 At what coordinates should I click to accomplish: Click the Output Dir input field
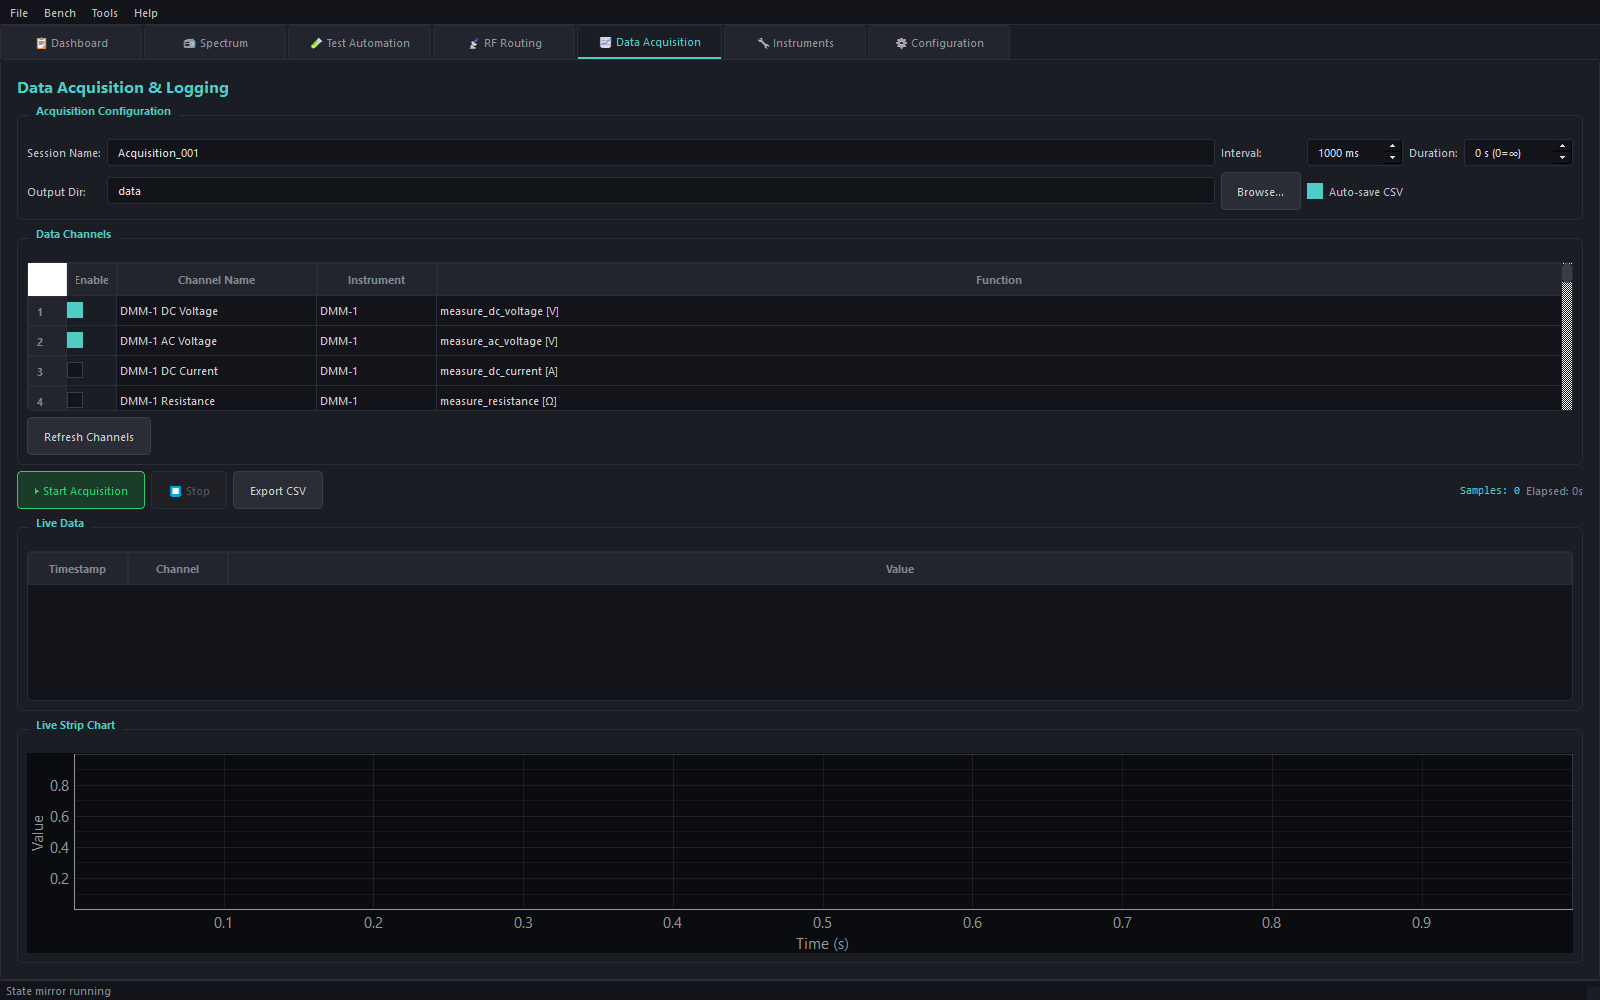pos(661,191)
